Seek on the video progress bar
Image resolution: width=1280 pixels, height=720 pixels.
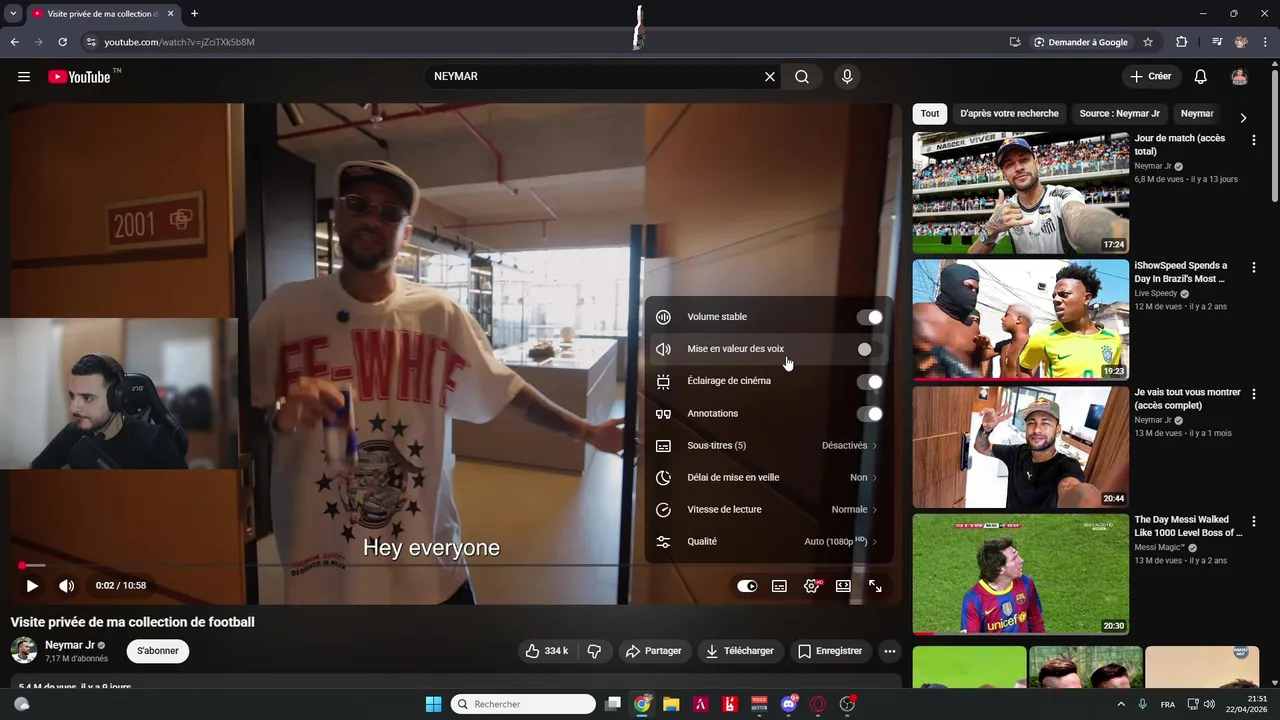pos(455,566)
